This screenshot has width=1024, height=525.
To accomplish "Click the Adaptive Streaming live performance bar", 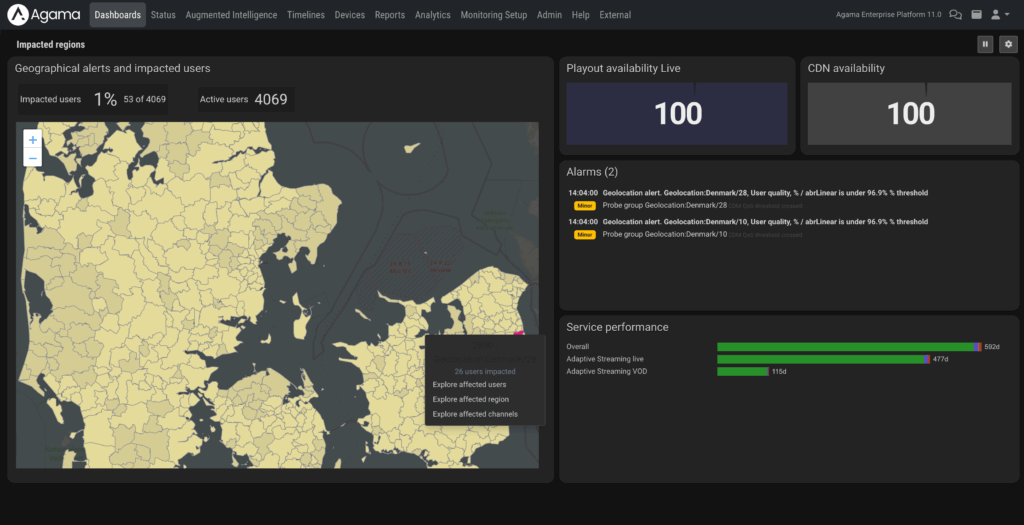I will (823, 359).
